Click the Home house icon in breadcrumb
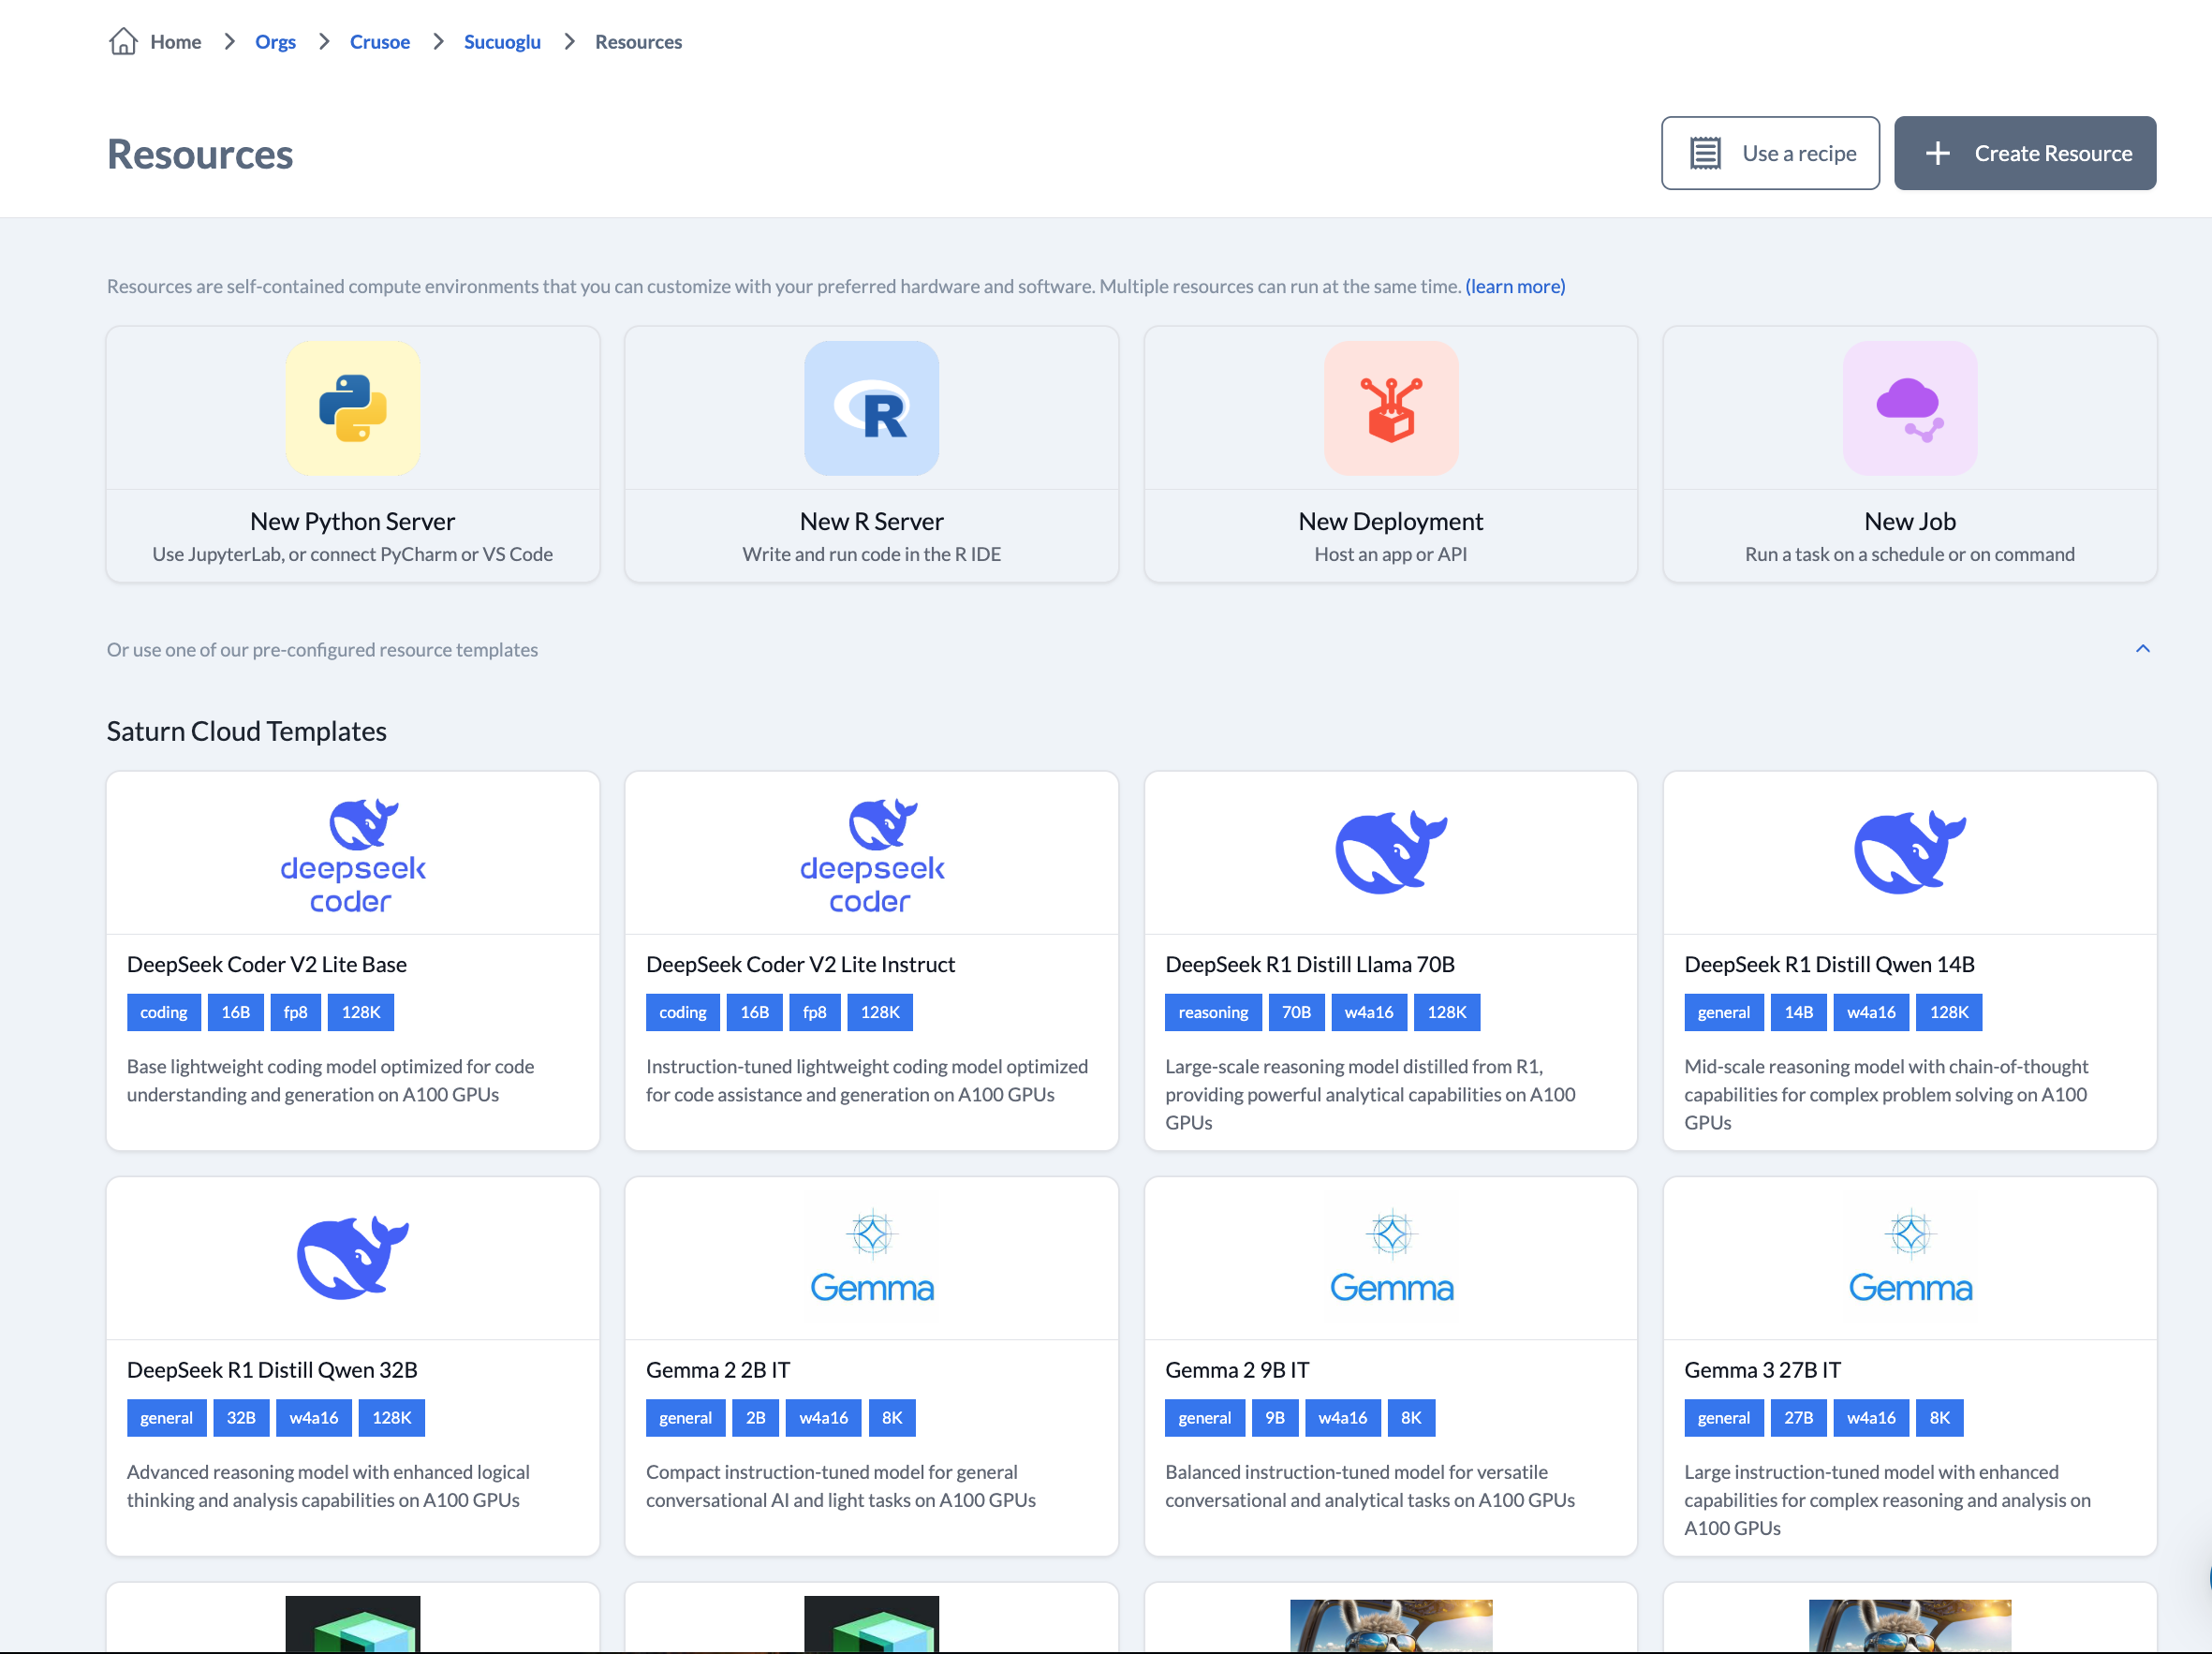The width and height of the screenshot is (2212, 1654). click(123, 41)
